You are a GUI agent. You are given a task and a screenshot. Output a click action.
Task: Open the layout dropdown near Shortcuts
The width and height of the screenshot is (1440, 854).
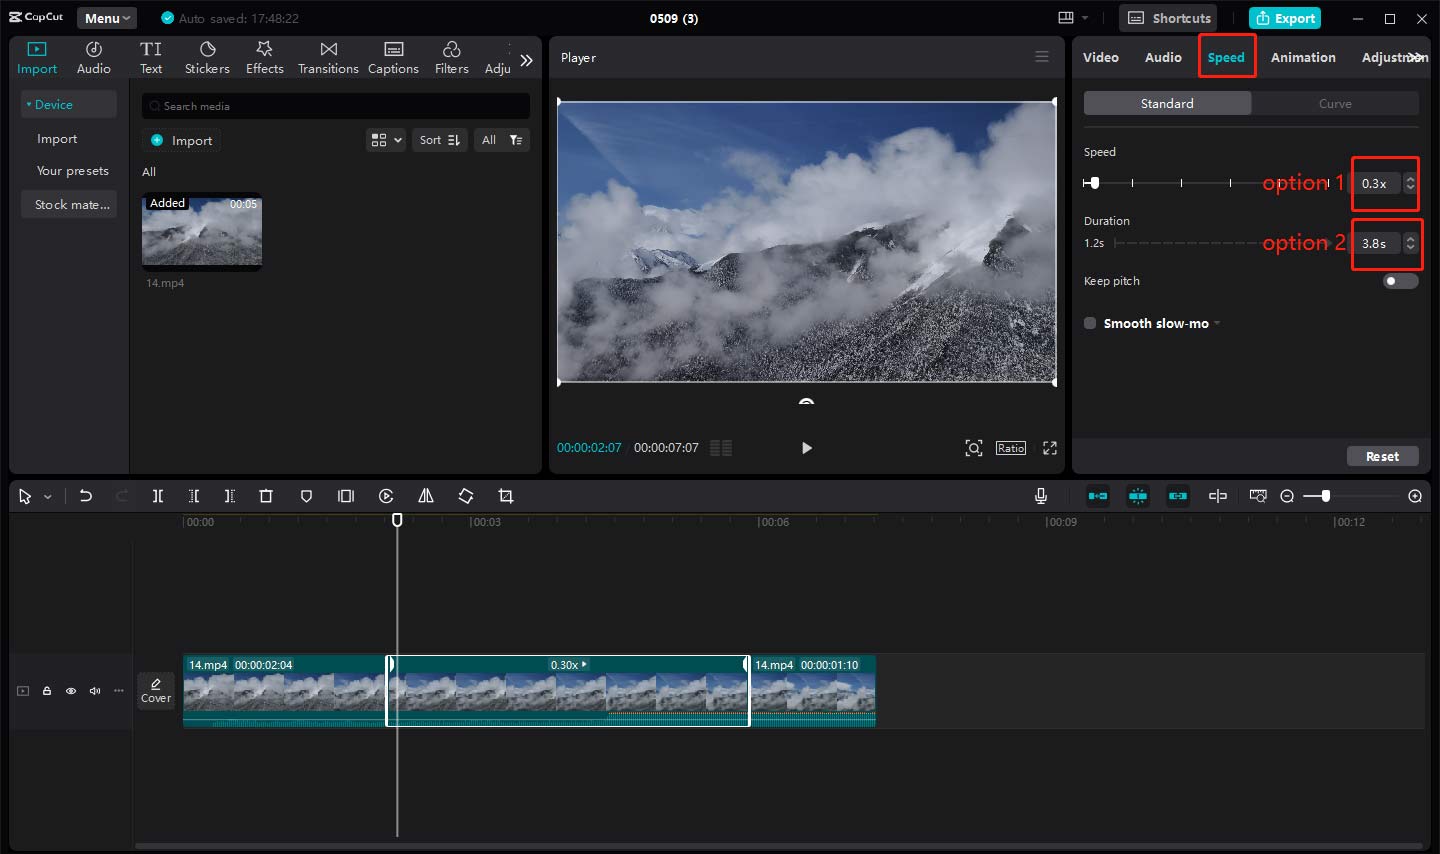pos(1072,18)
